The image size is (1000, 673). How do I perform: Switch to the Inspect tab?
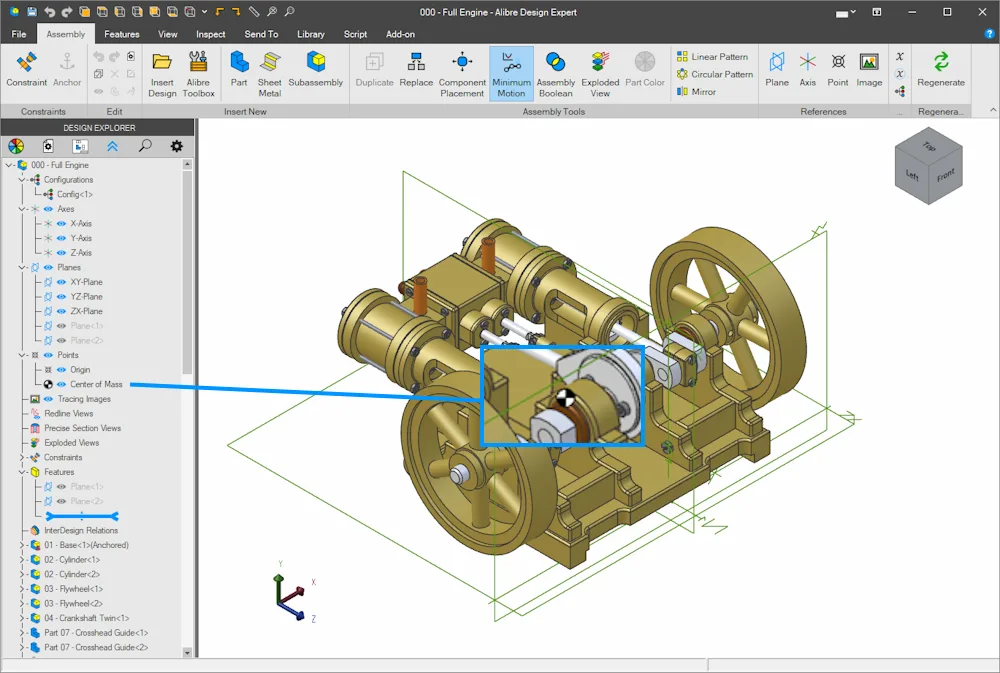click(x=210, y=34)
